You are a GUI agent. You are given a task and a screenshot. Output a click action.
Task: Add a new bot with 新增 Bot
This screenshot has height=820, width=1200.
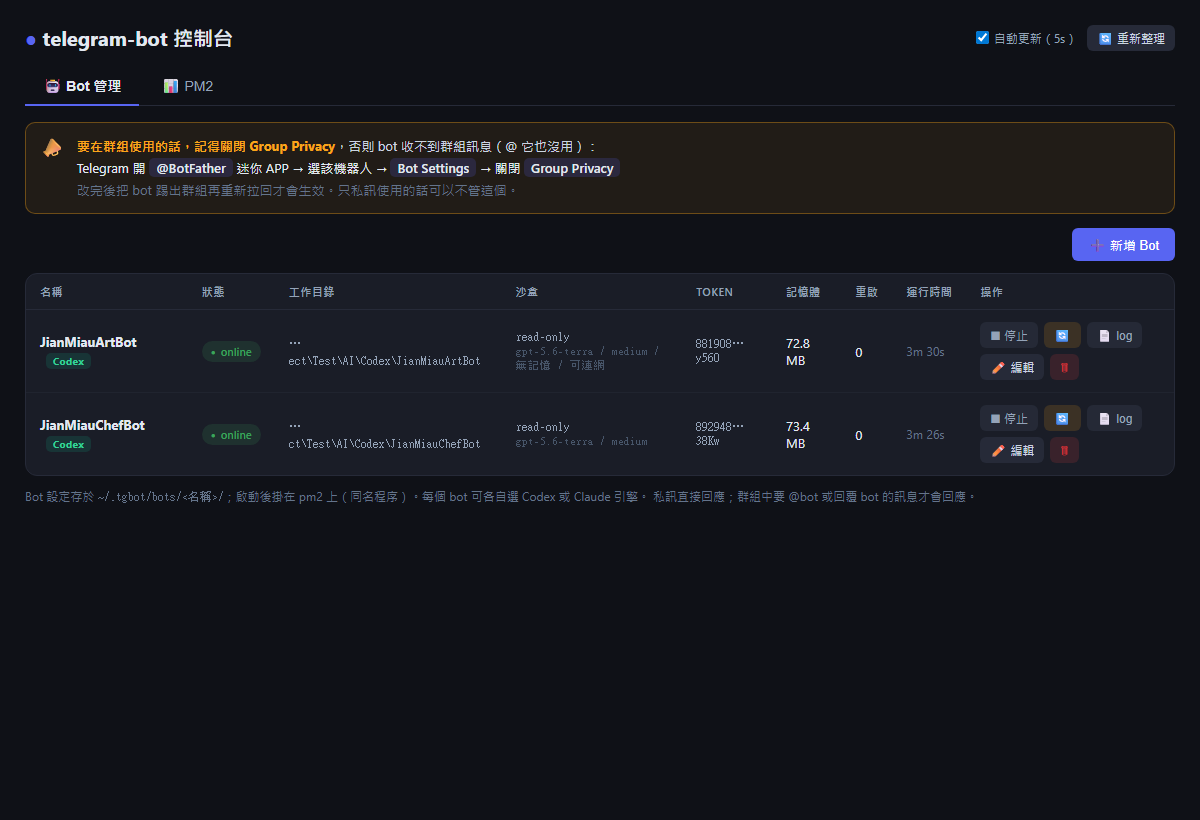point(1123,245)
